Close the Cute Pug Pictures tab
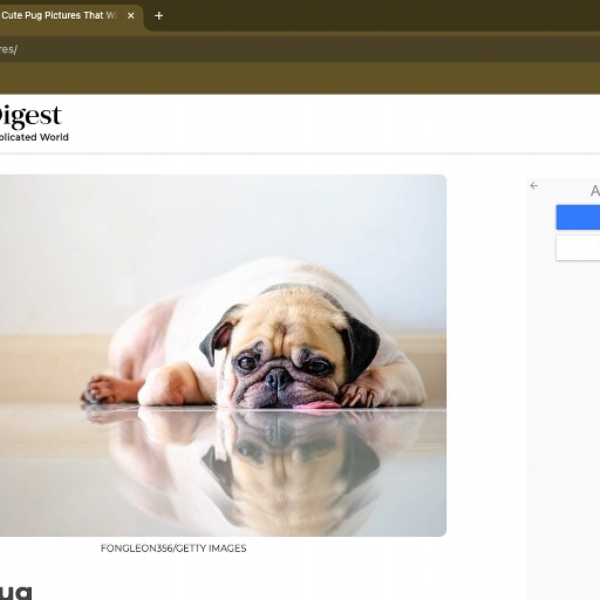The image size is (600, 600). 131,16
